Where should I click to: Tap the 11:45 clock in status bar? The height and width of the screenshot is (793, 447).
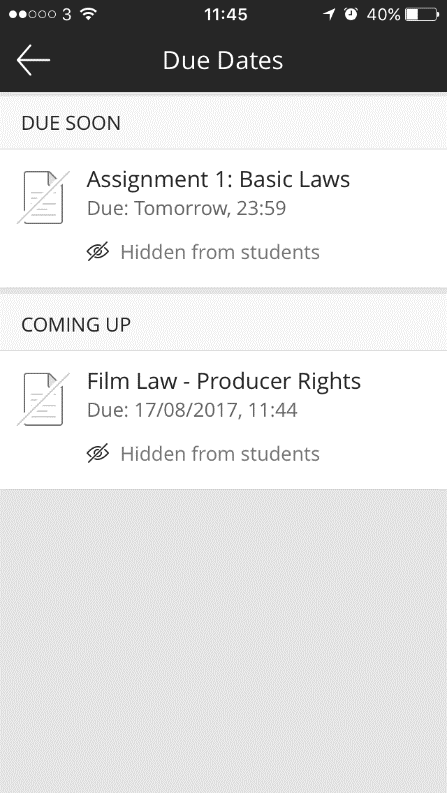(x=226, y=15)
